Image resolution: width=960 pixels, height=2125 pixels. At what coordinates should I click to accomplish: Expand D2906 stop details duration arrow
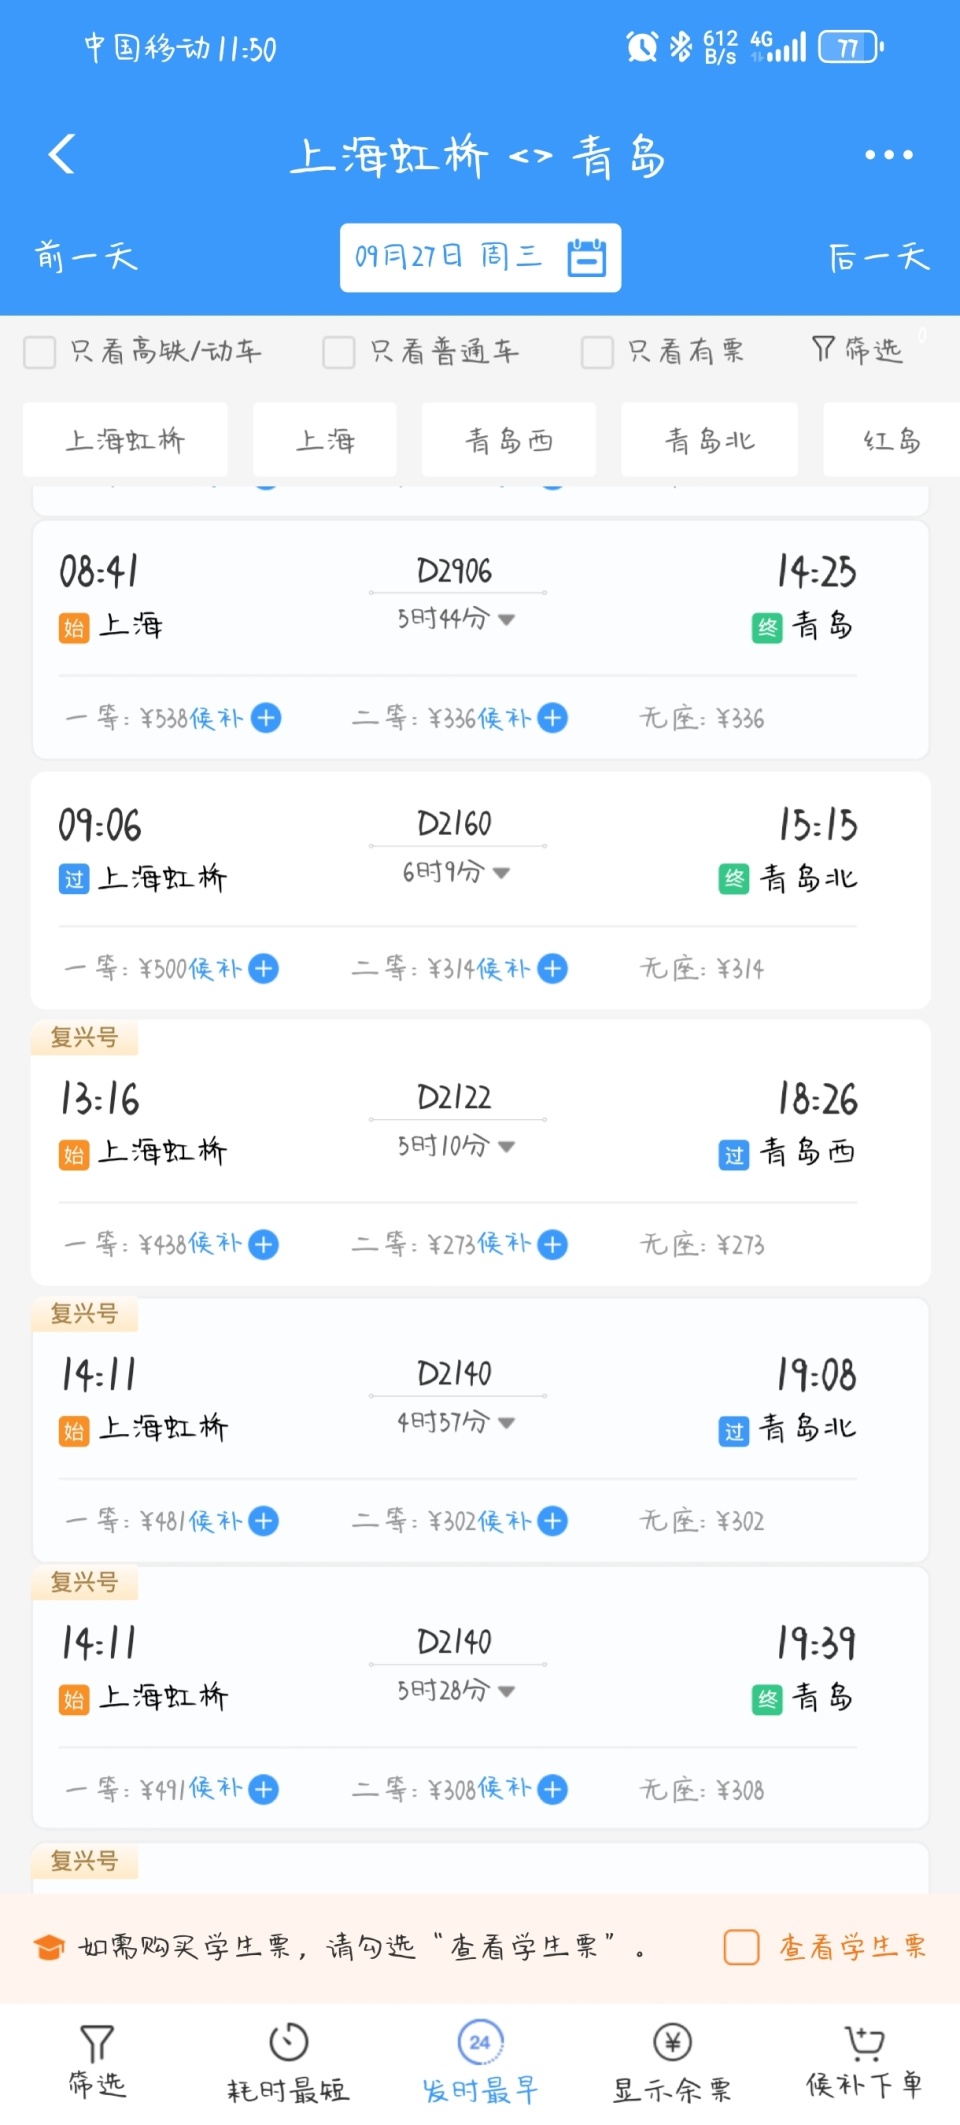click(506, 620)
